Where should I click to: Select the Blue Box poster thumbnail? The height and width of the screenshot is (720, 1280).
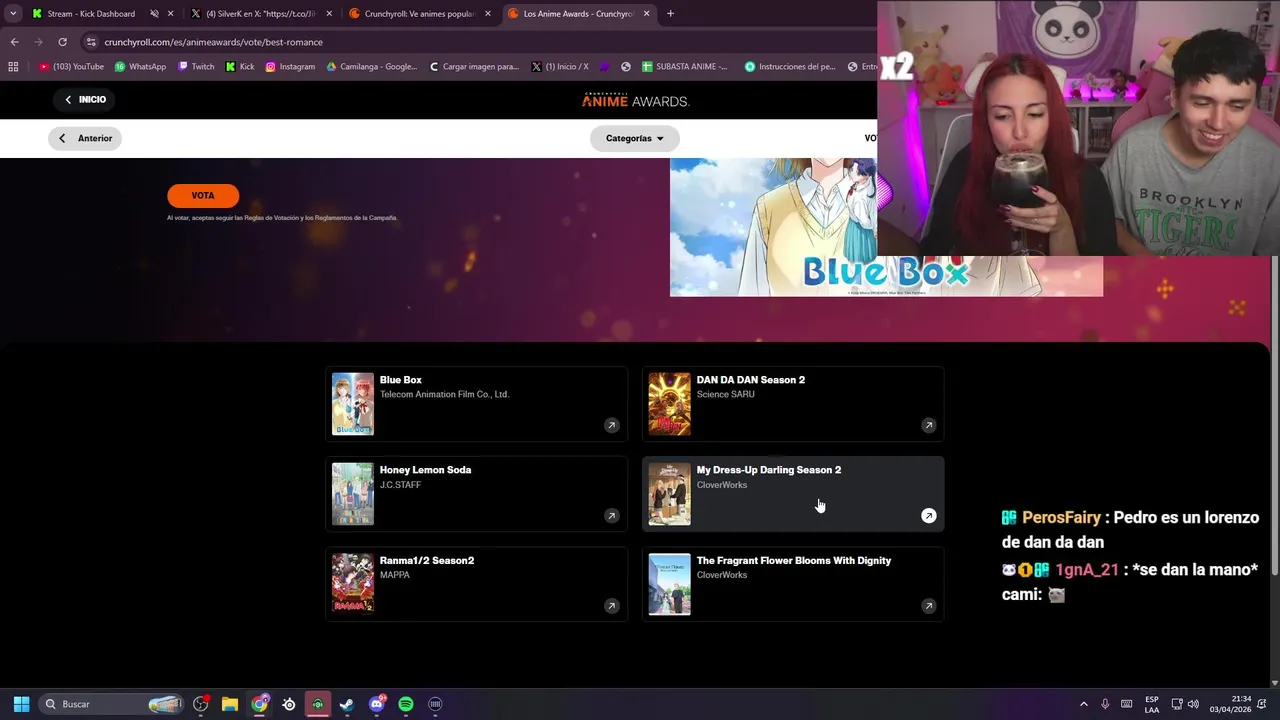pos(353,404)
